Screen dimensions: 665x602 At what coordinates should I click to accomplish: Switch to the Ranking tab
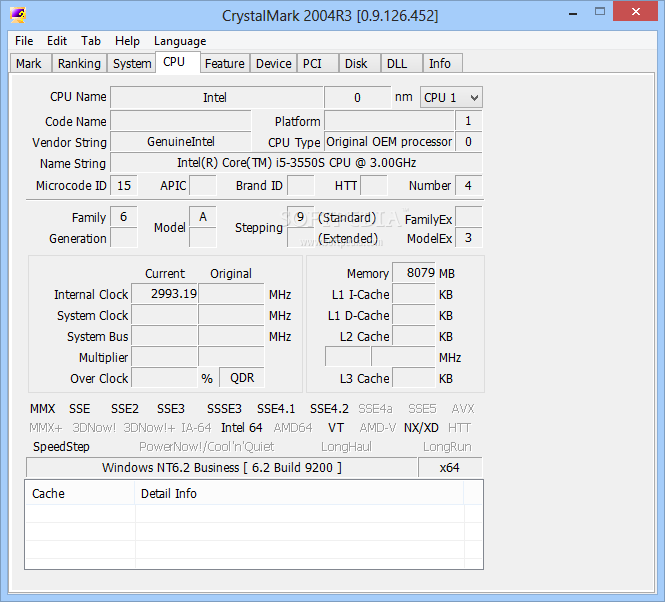79,64
